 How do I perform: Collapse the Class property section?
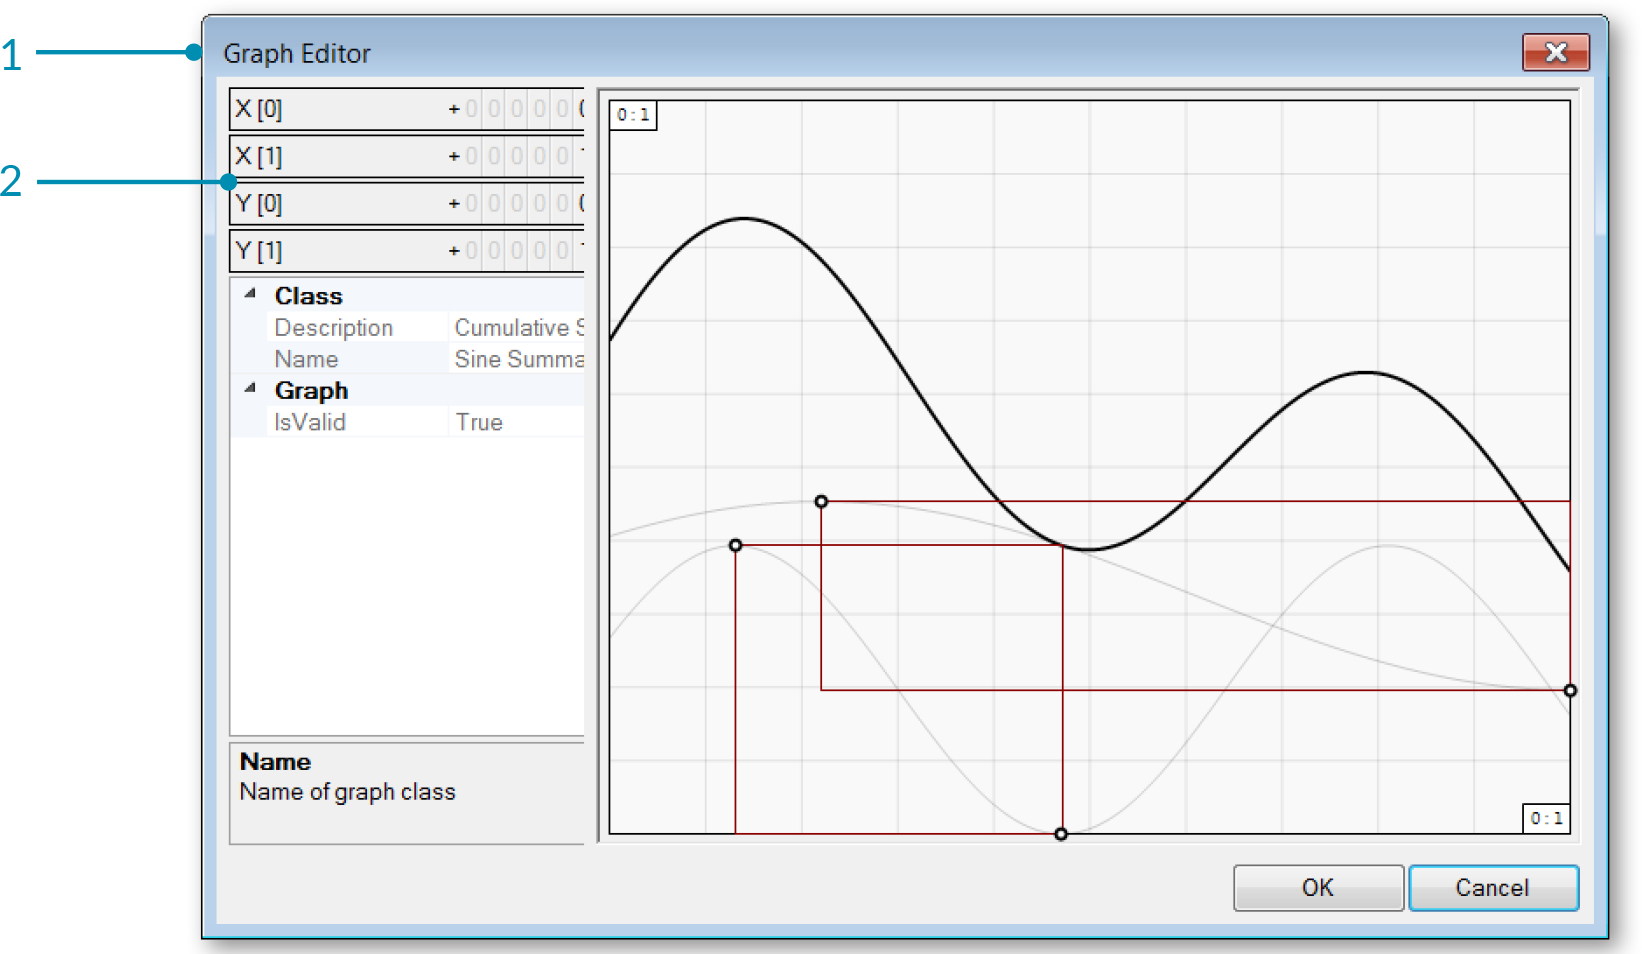[251, 294]
